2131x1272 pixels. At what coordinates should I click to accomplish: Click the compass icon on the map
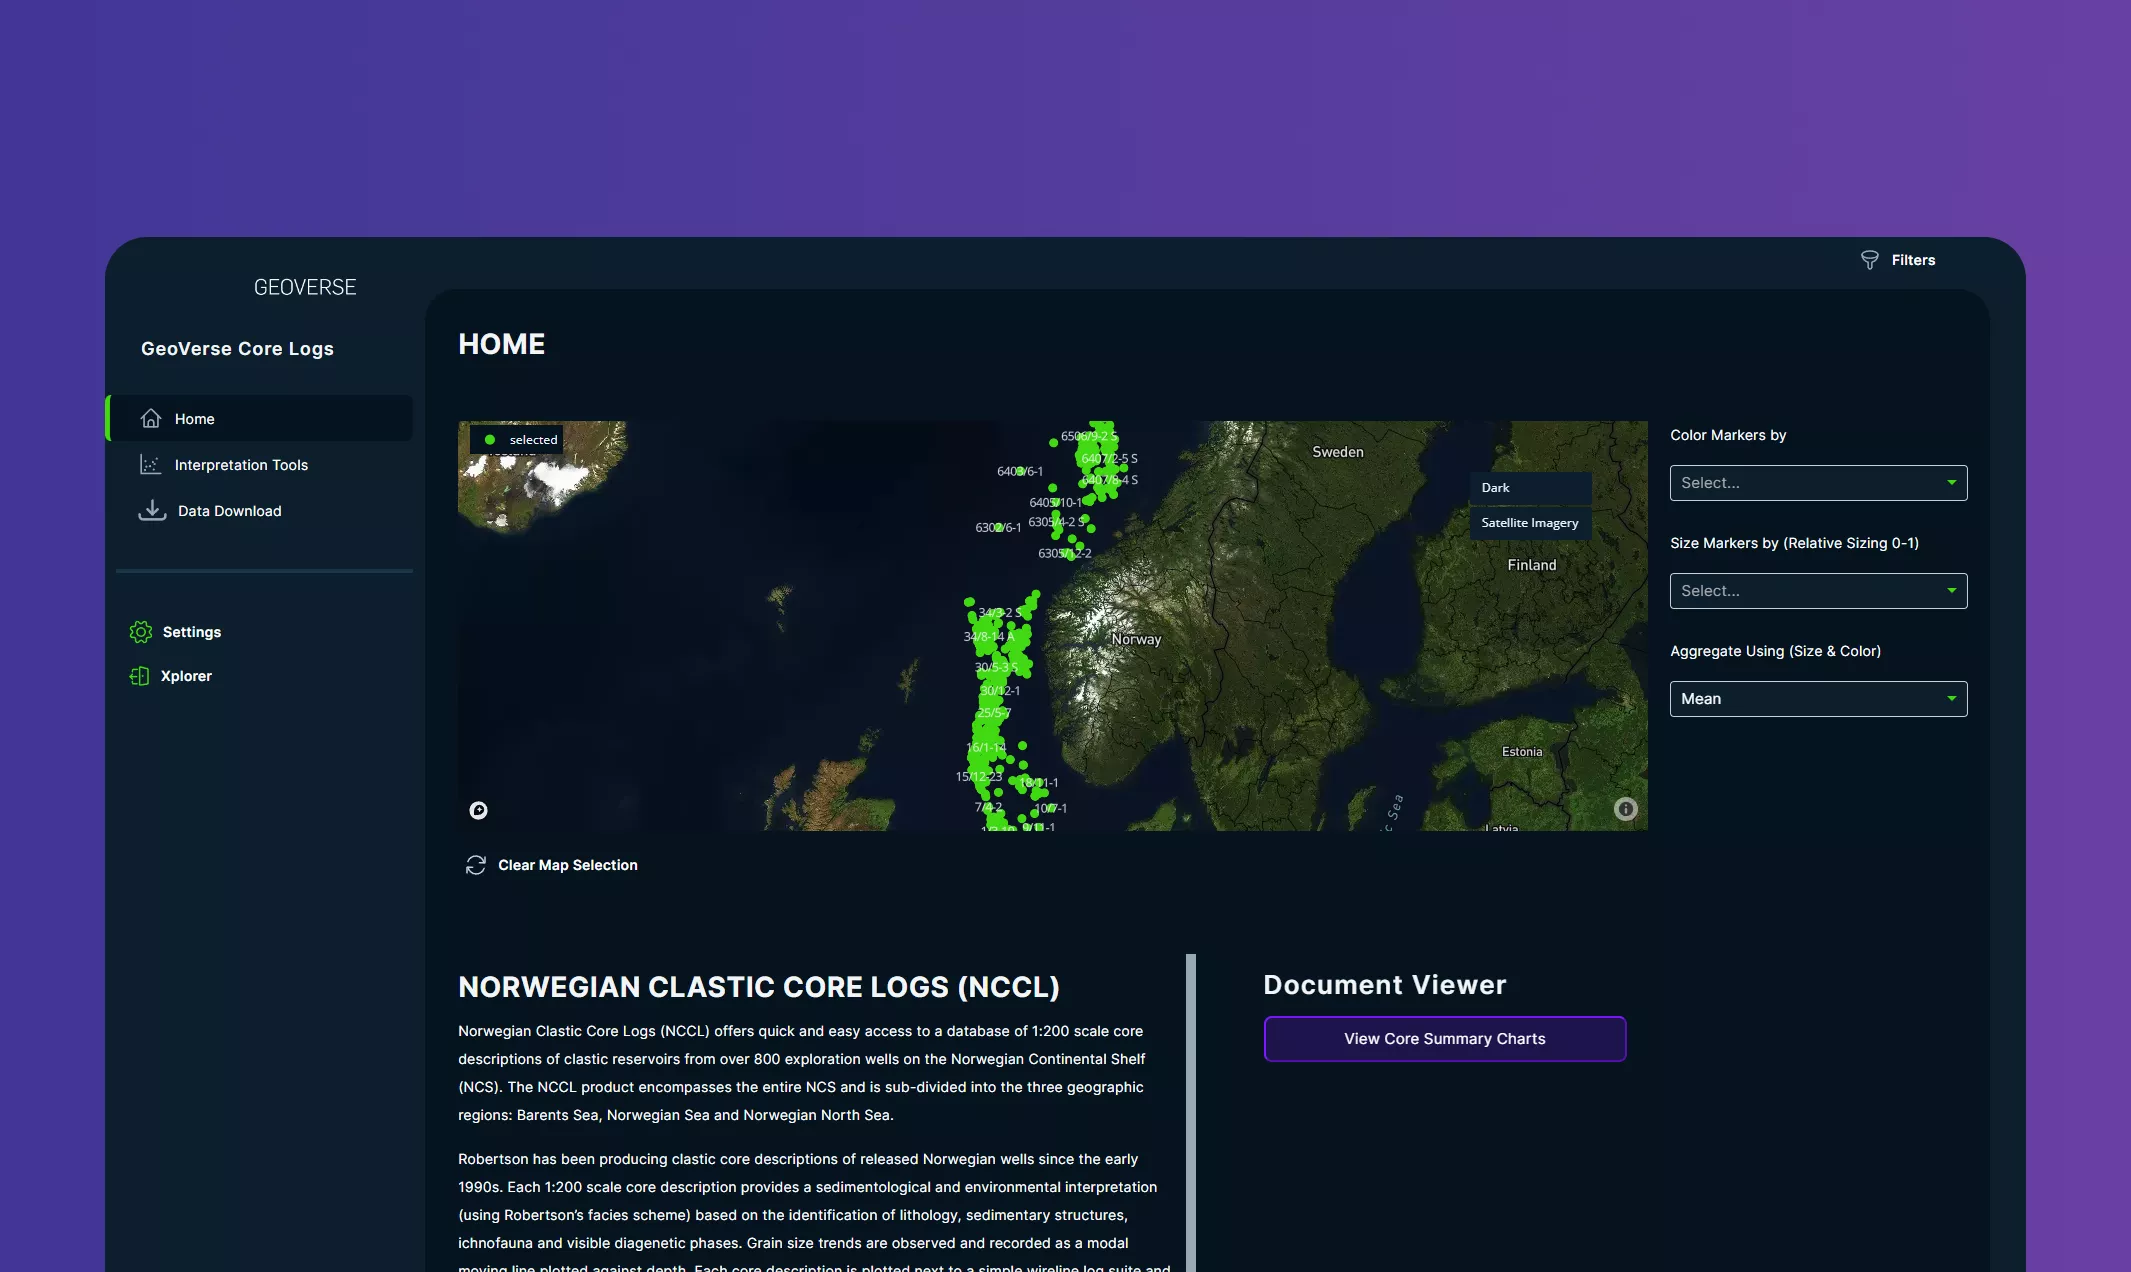[x=478, y=810]
